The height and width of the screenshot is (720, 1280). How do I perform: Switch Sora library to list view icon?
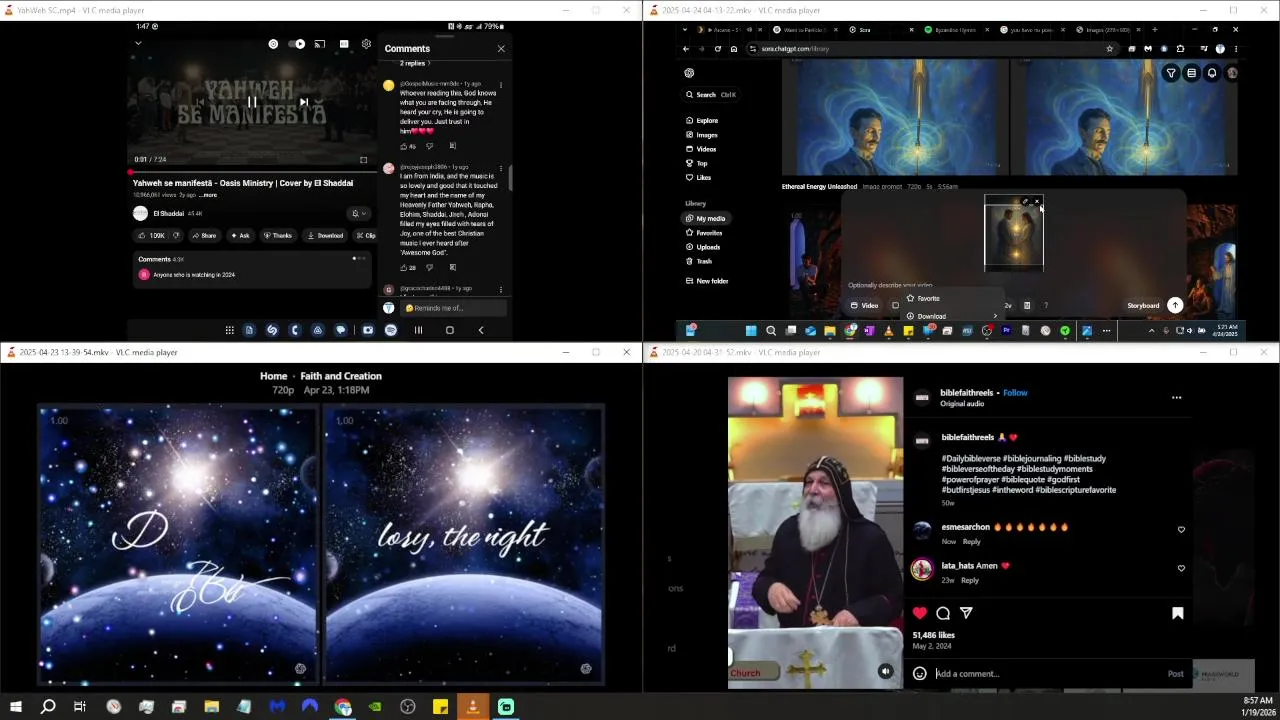point(1192,73)
